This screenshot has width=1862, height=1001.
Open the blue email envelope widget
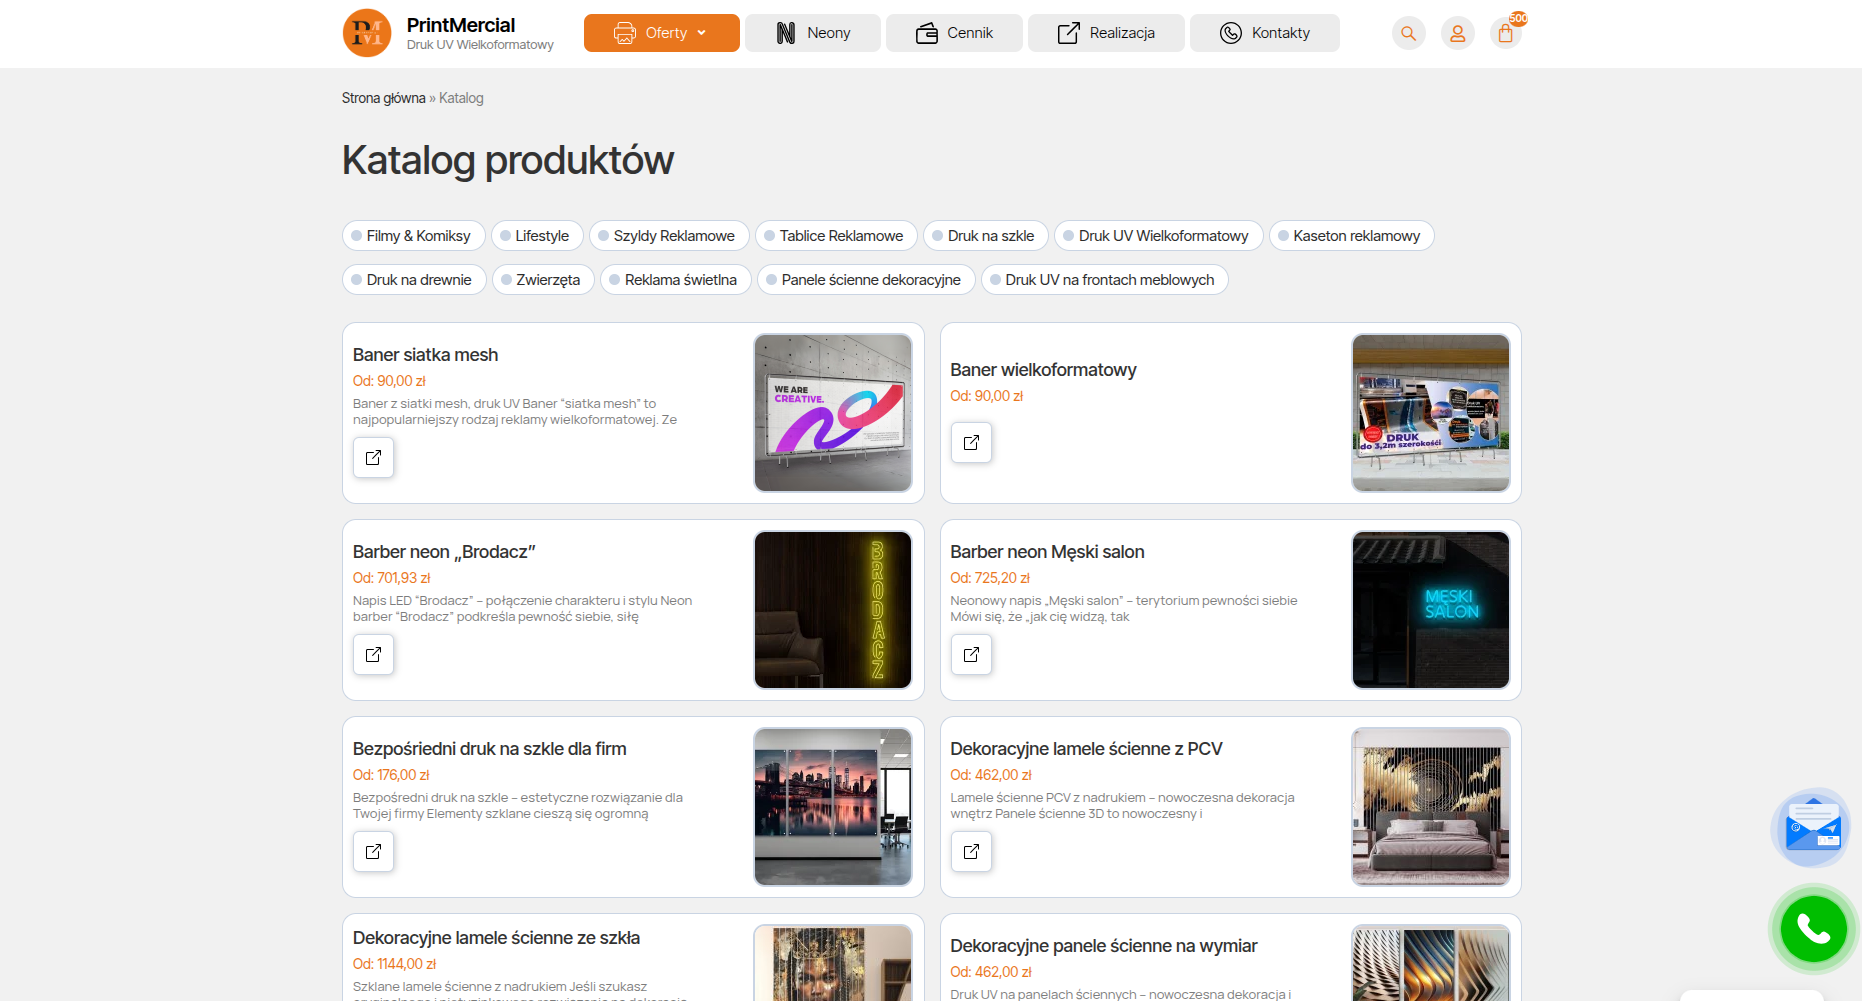click(1813, 828)
